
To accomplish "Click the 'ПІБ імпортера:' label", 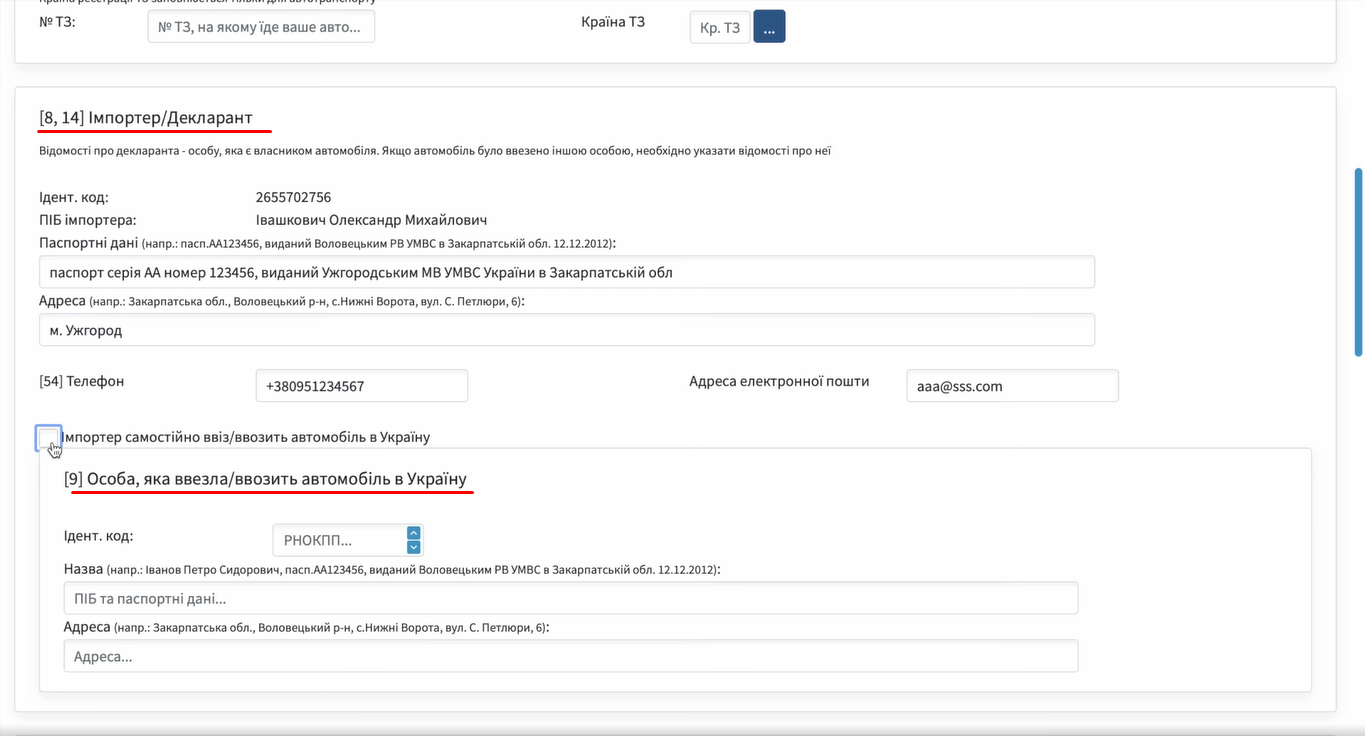I will tap(88, 220).
